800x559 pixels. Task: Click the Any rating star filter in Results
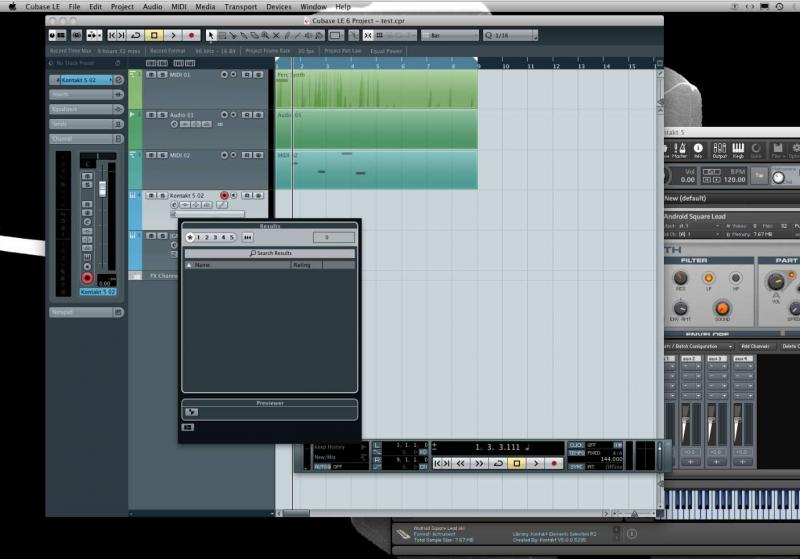click(x=190, y=237)
